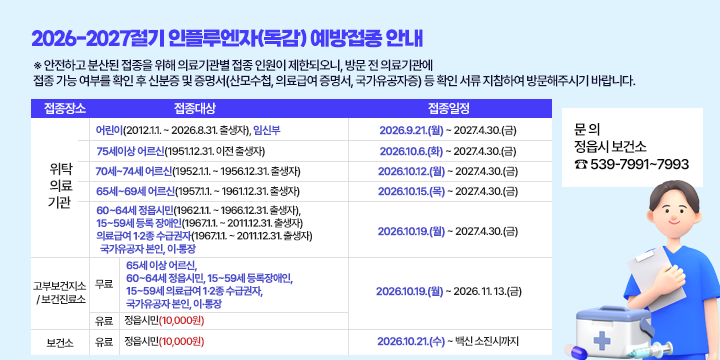Click the 2026.9.21.(월) schedule date
Image resolution: width=720 pixels, height=360 pixels.
[411, 131]
